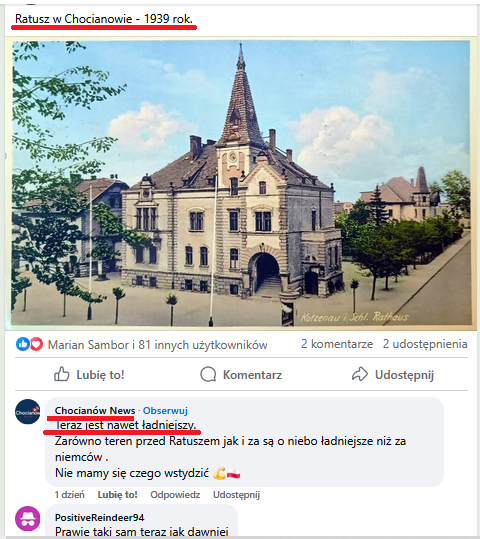This screenshot has width=480, height=539.
Task: Click the Komentarz button label
Action: pos(252,375)
